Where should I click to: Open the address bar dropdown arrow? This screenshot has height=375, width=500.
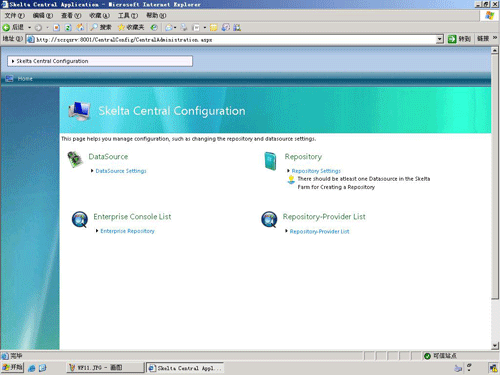coord(440,39)
